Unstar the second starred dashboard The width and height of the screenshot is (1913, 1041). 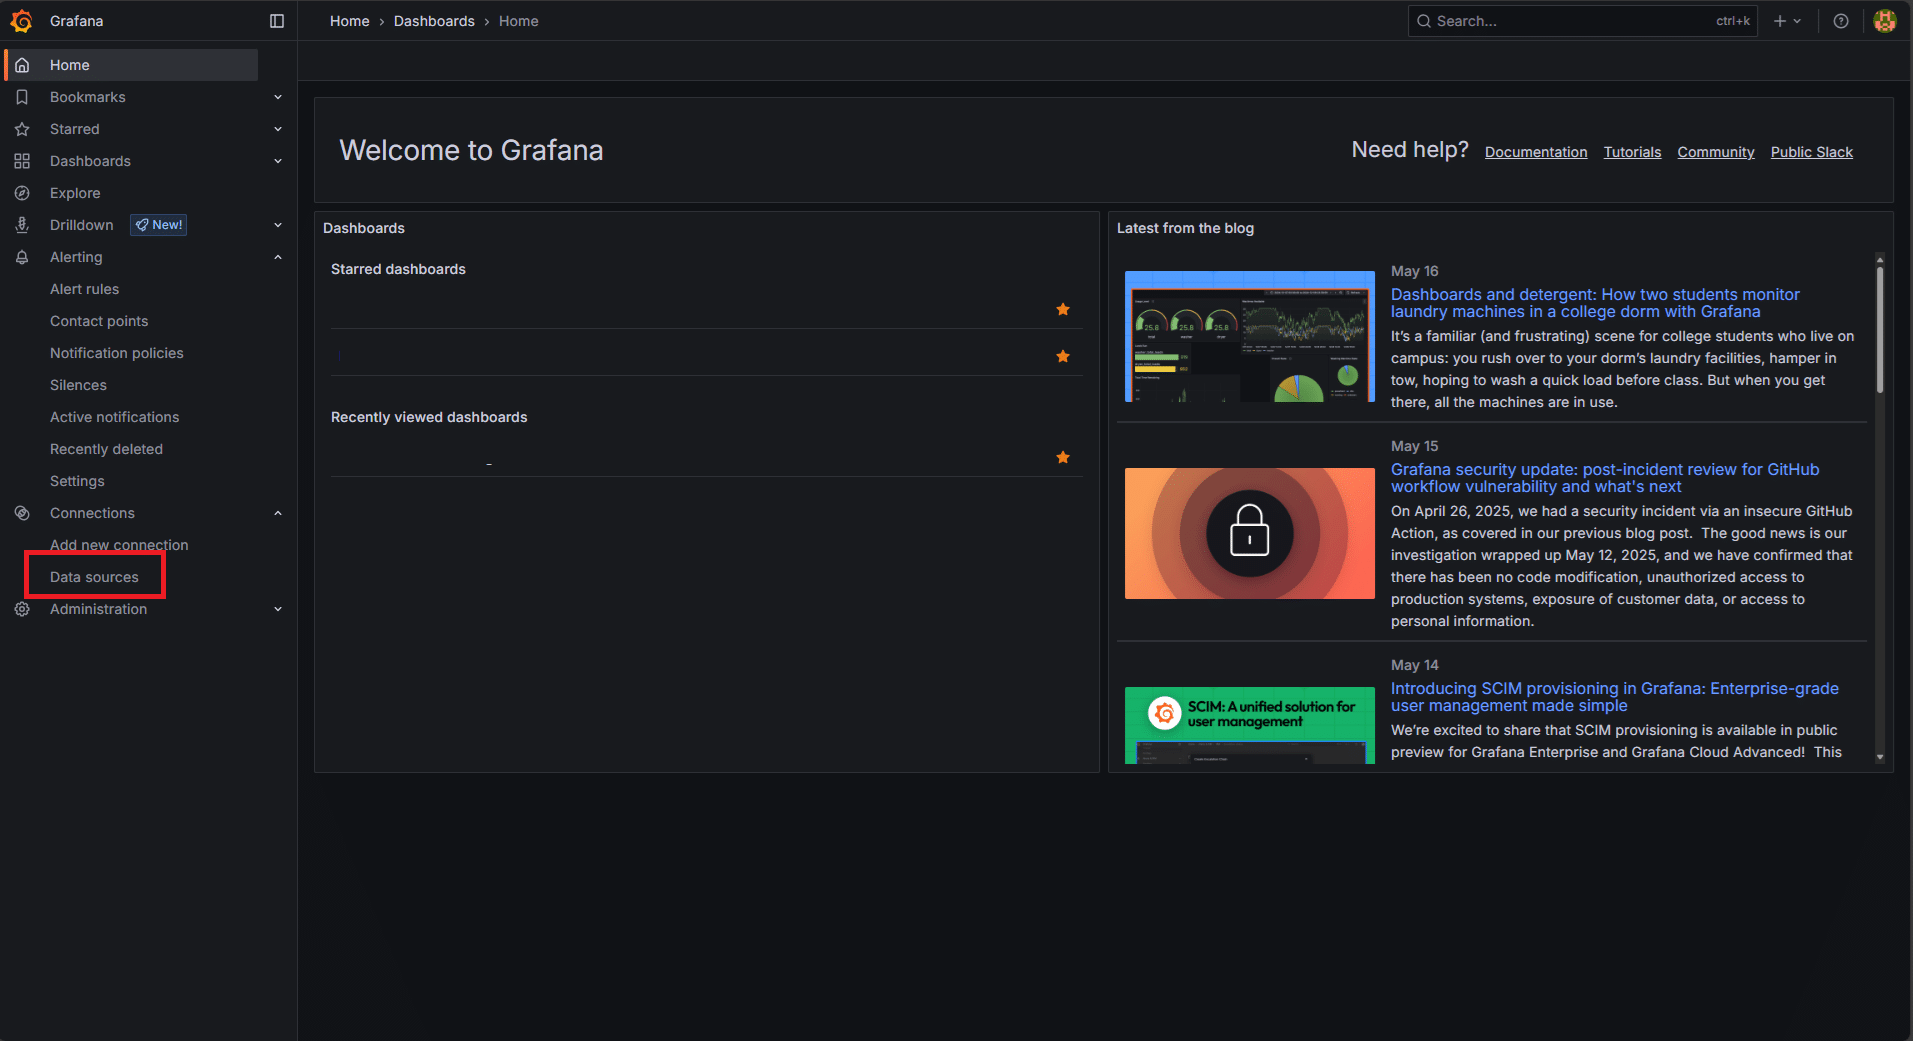click(x=1063, y=356)
